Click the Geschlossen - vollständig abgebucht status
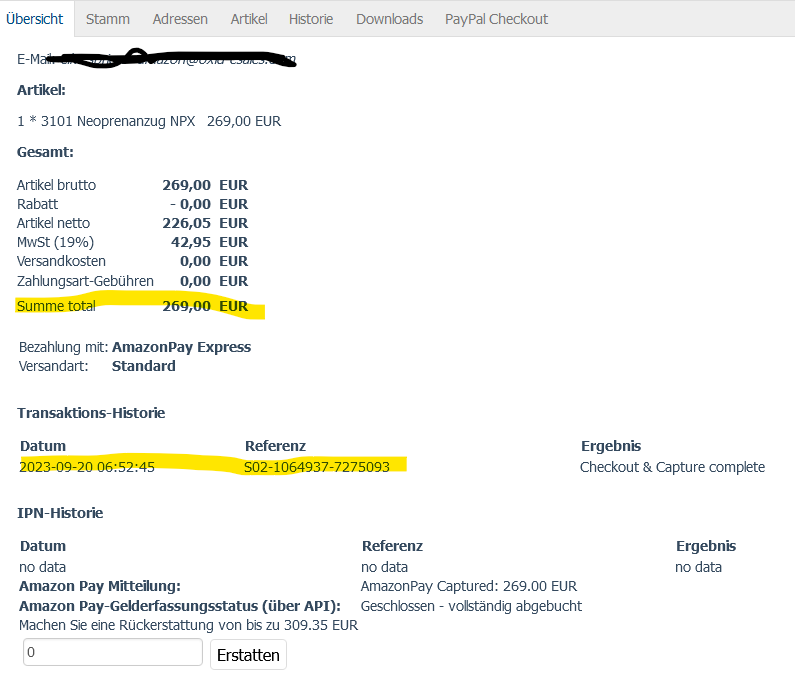The height and width of the screenshot is (695, 795). (x=471, y=606)
